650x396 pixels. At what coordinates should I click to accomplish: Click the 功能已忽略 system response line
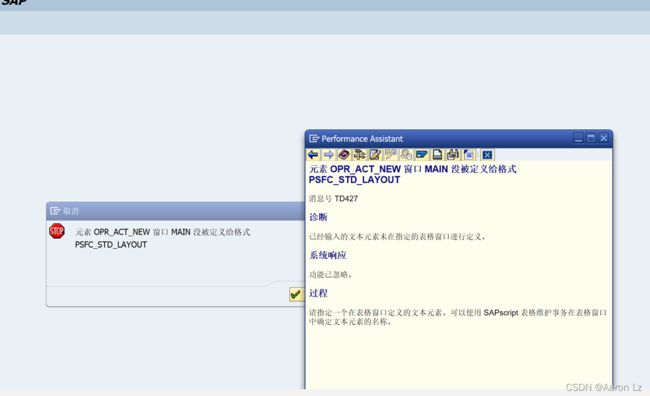[330, 275]
